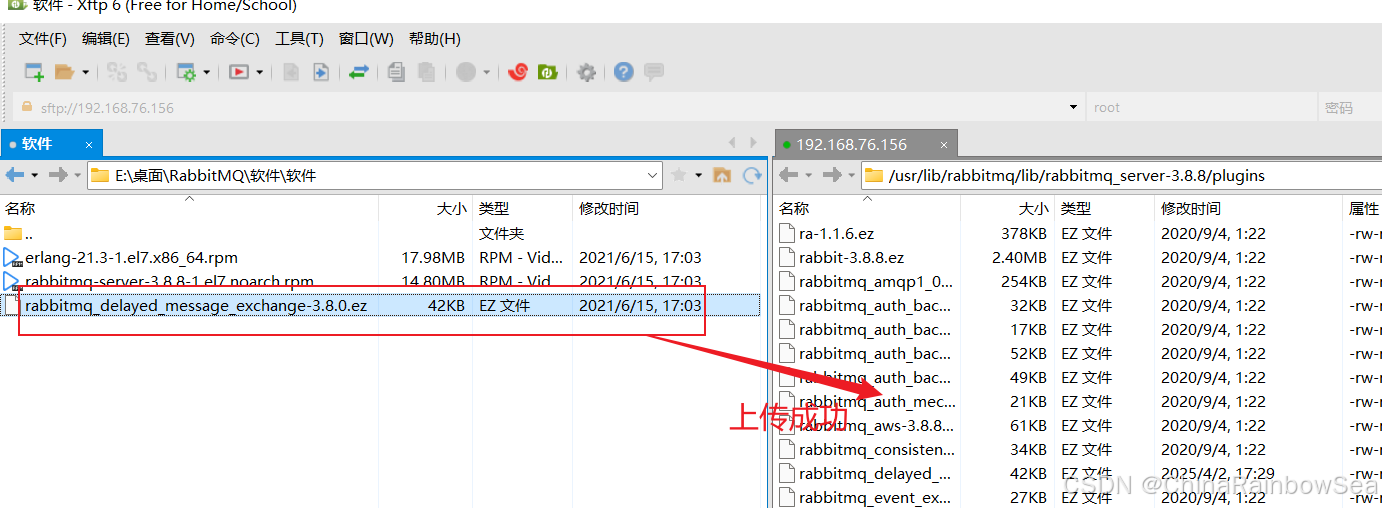Image resolution: width=1382 pixels, height=508 pixels.
Task: Open the 工具(T) menu
Action: pyautogui.click(x=299, y=39)
